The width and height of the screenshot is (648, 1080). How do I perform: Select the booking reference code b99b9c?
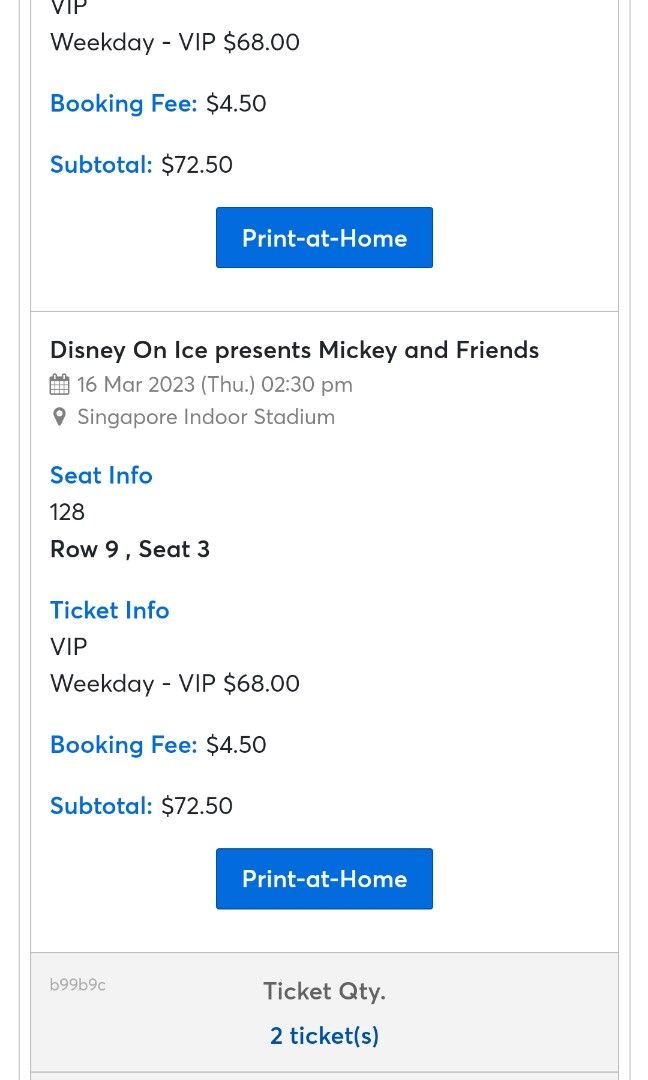[x=77, y=984]
